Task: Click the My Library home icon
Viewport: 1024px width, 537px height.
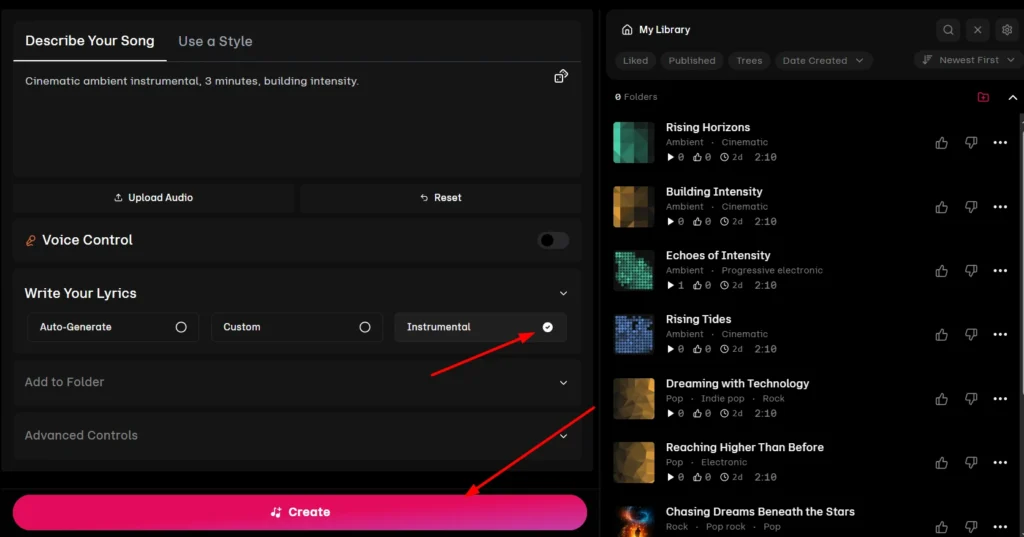Action: pos(627,29)
